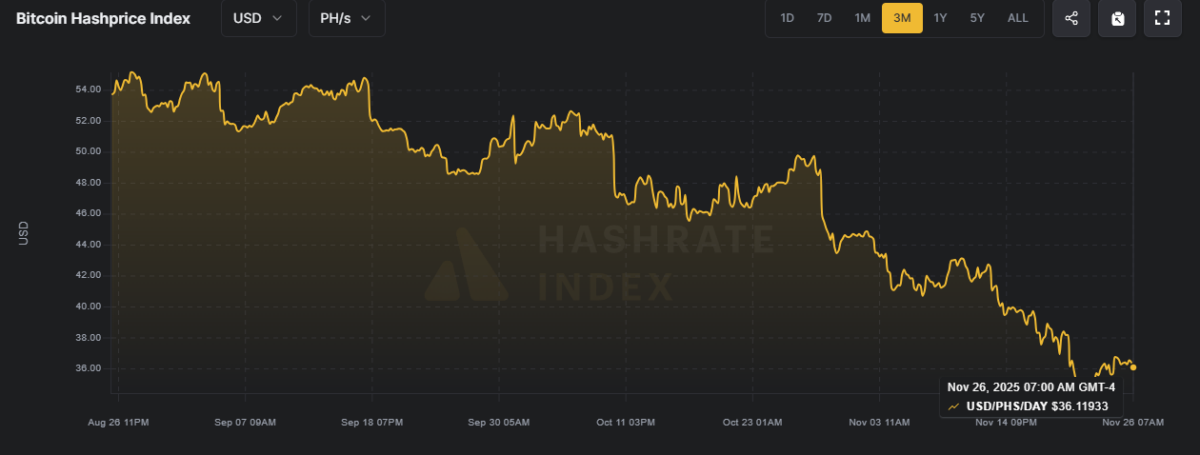Click the clipboard embed icon

[x=1117, y=18]
